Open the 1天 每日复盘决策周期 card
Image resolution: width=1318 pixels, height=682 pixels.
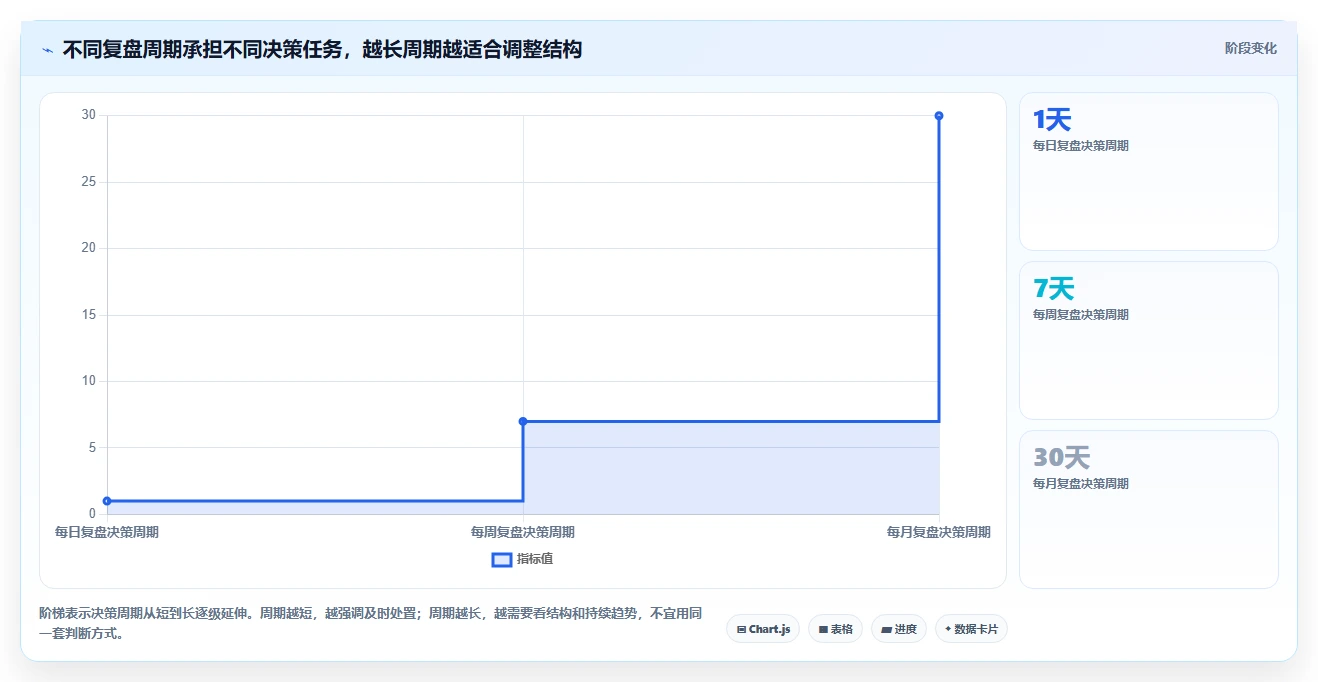tap(1148, 171)
